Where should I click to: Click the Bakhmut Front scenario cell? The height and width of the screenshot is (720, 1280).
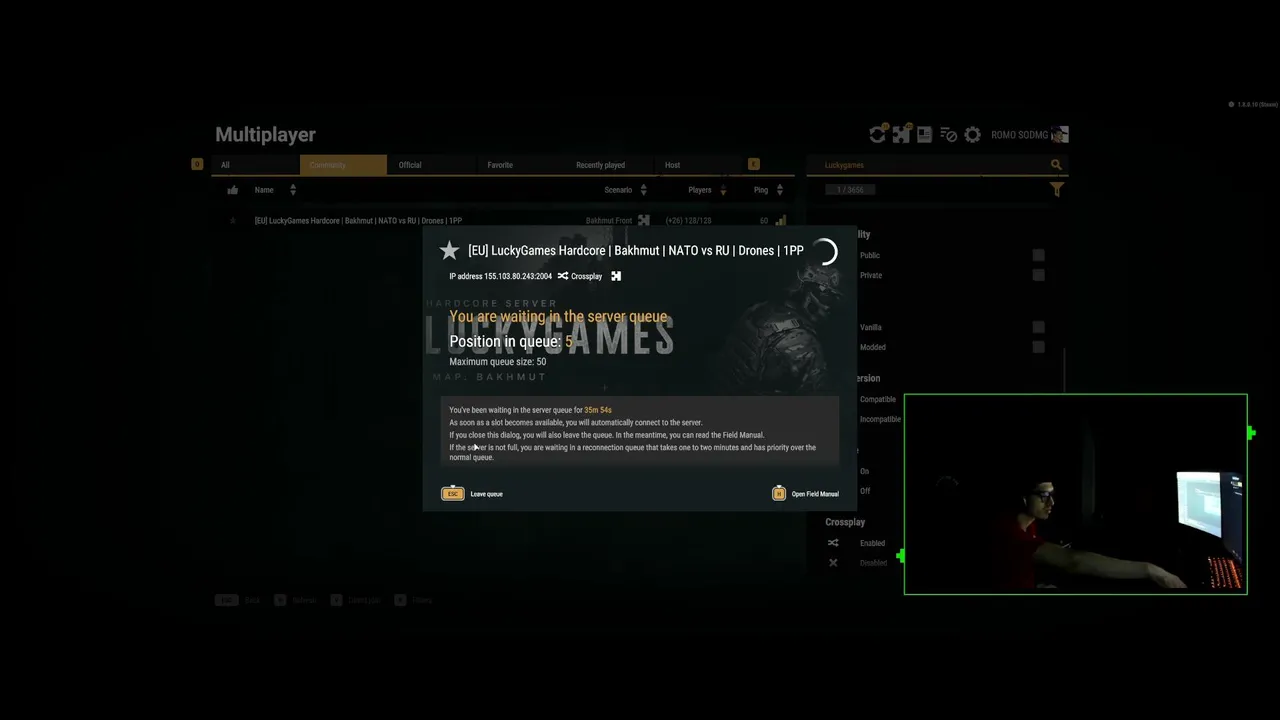[x=609, y=221]
